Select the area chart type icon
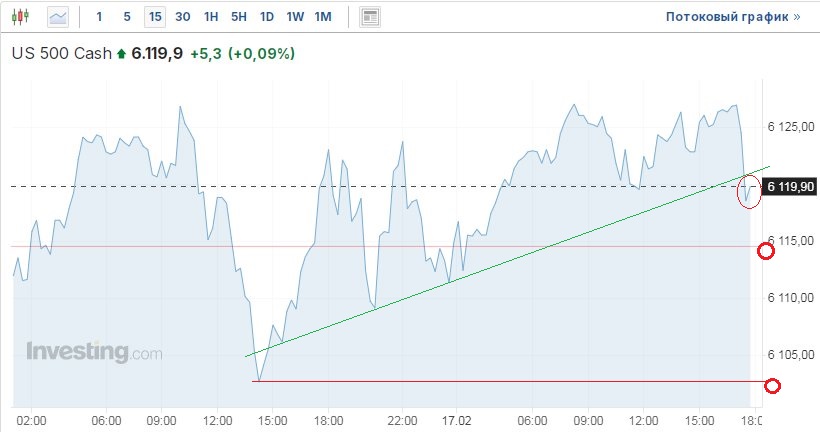The width and height of the screenshot is (820, 432). (x=59, y=17)
